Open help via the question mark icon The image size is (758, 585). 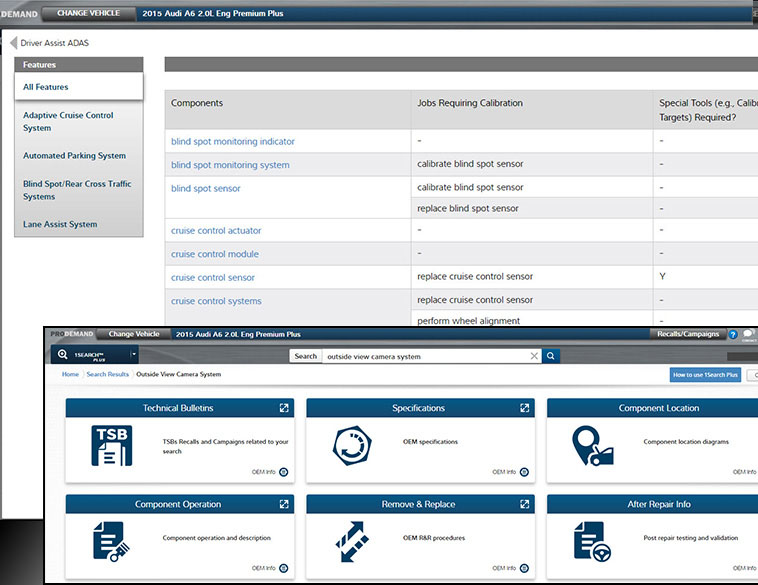point(733,334)
